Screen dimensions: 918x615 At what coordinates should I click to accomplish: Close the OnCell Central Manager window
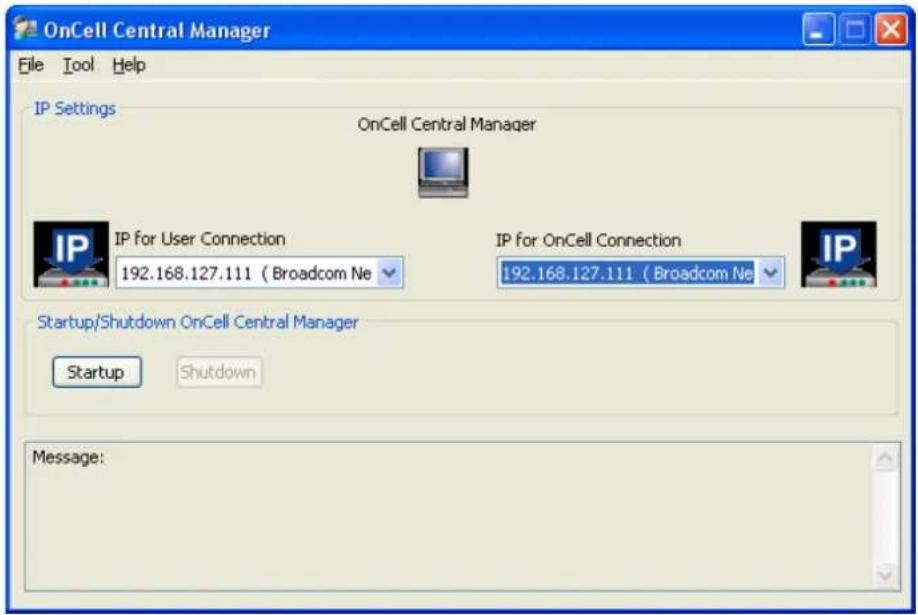pos(891,29)
